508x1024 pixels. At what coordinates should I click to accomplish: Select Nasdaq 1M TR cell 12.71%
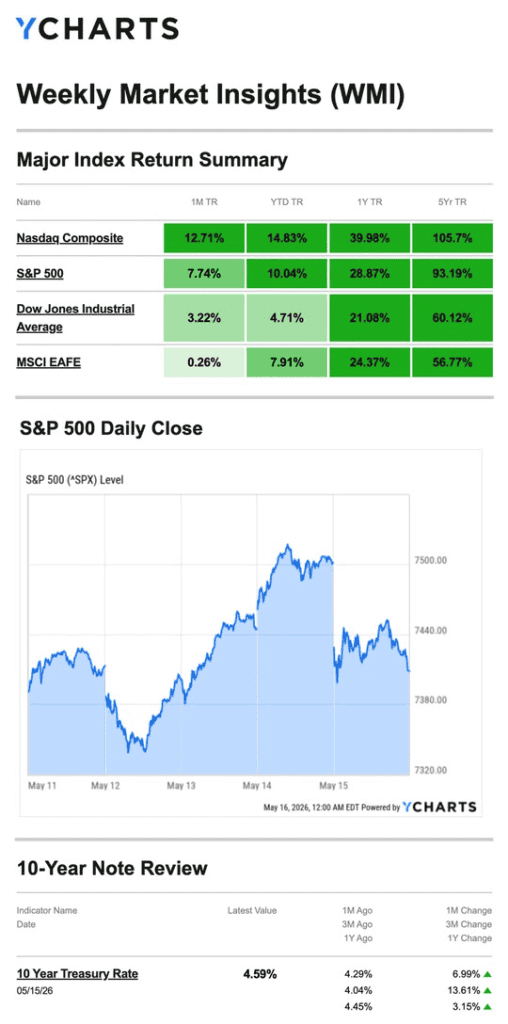tap(204, 238)
